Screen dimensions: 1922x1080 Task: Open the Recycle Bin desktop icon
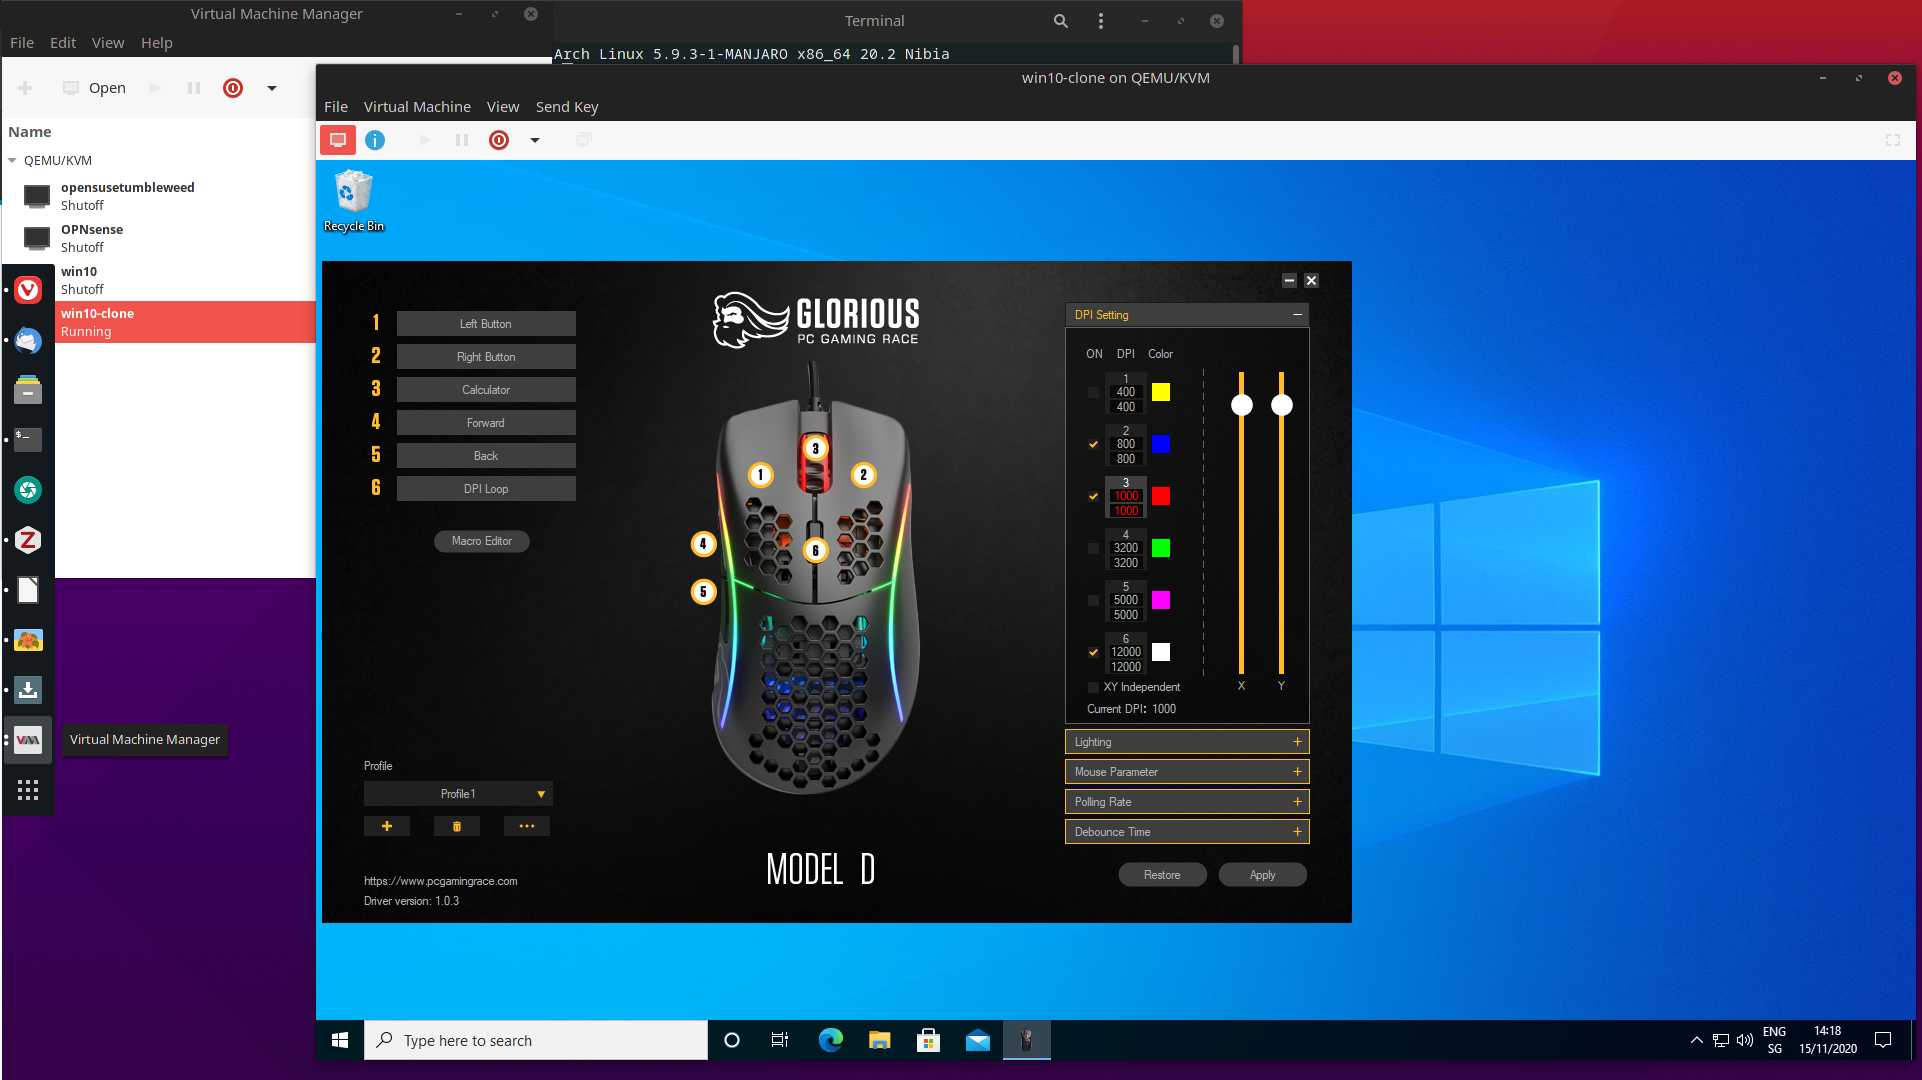353,201
